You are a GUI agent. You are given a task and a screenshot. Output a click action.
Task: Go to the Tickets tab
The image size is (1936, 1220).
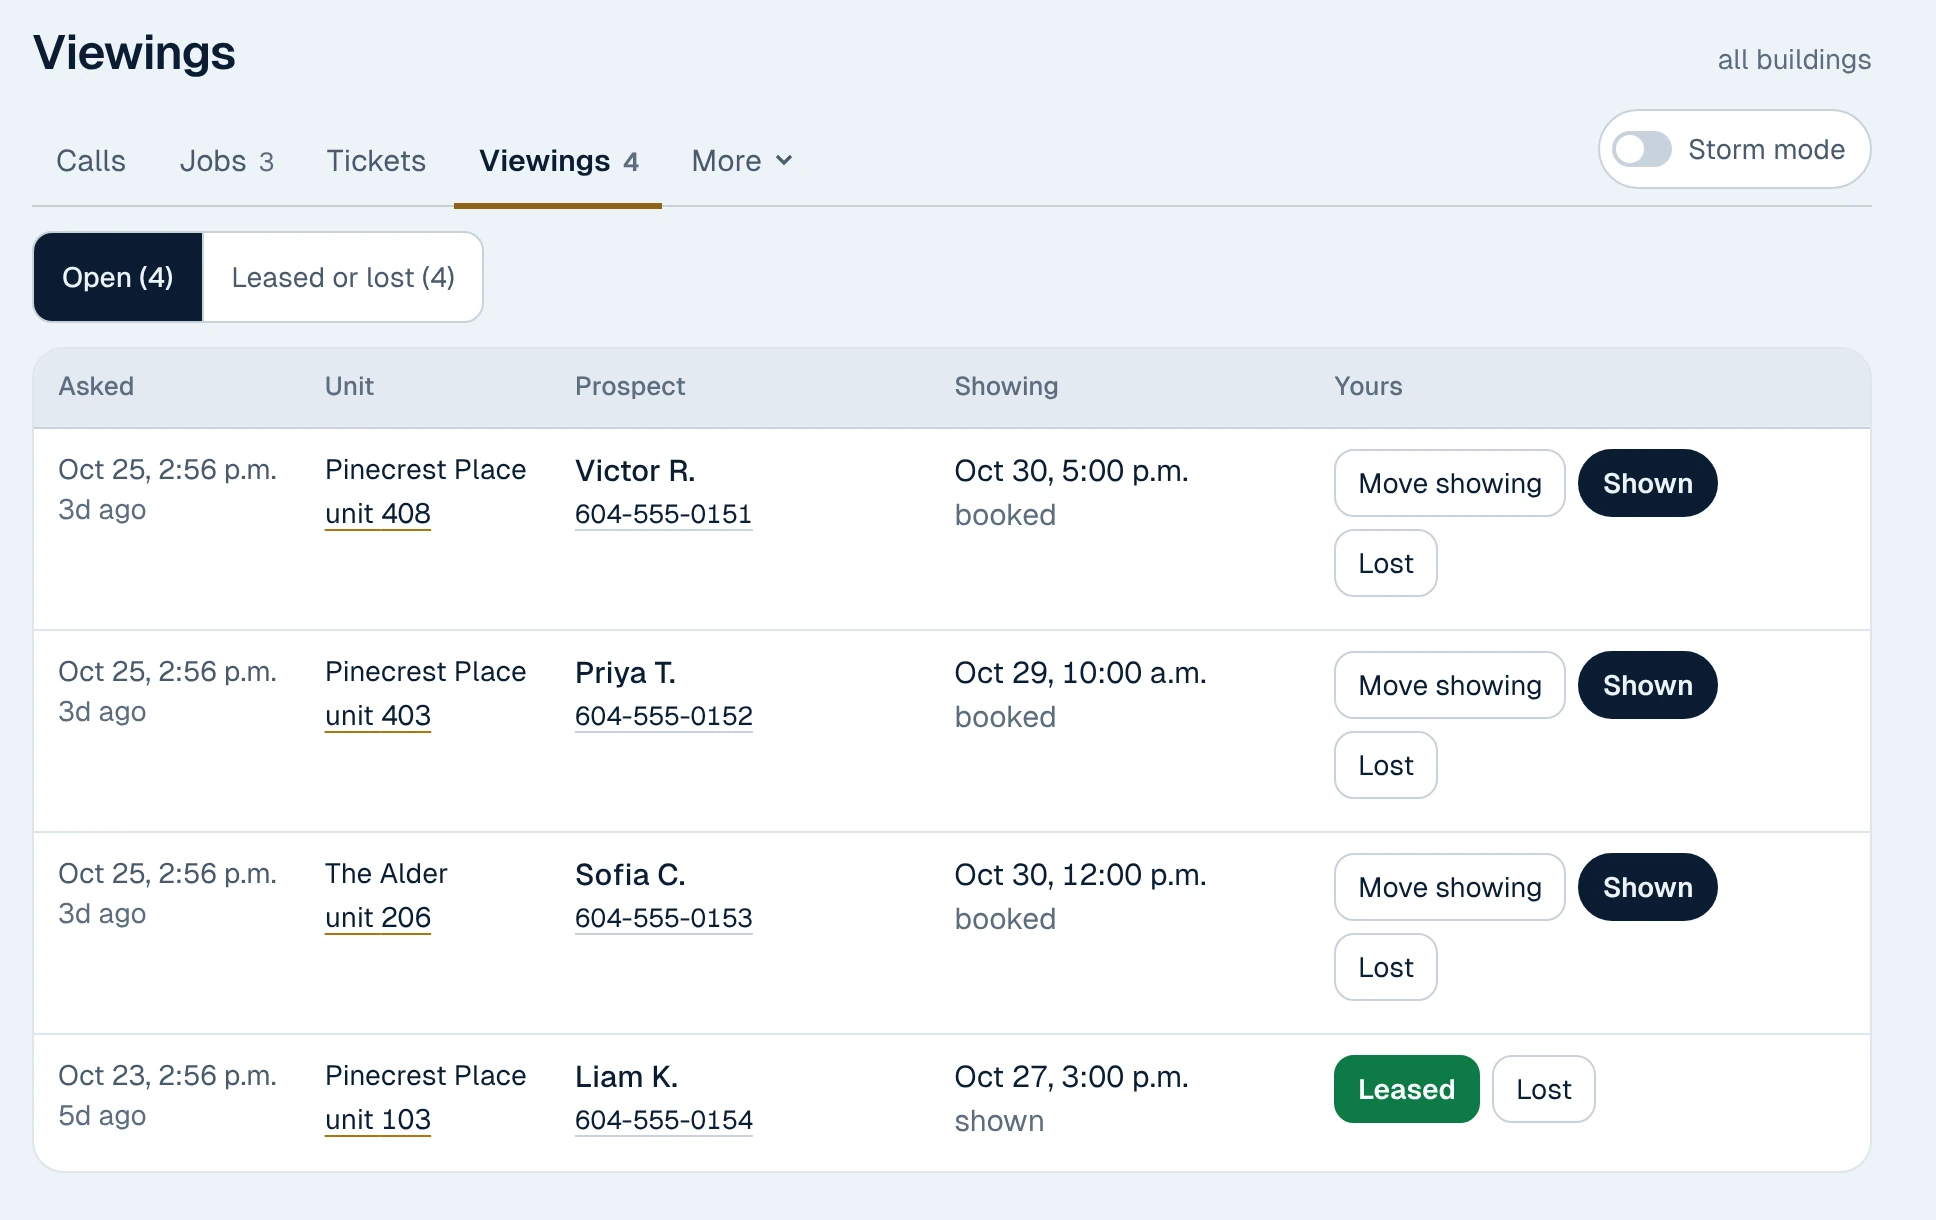tap(376, 161)
